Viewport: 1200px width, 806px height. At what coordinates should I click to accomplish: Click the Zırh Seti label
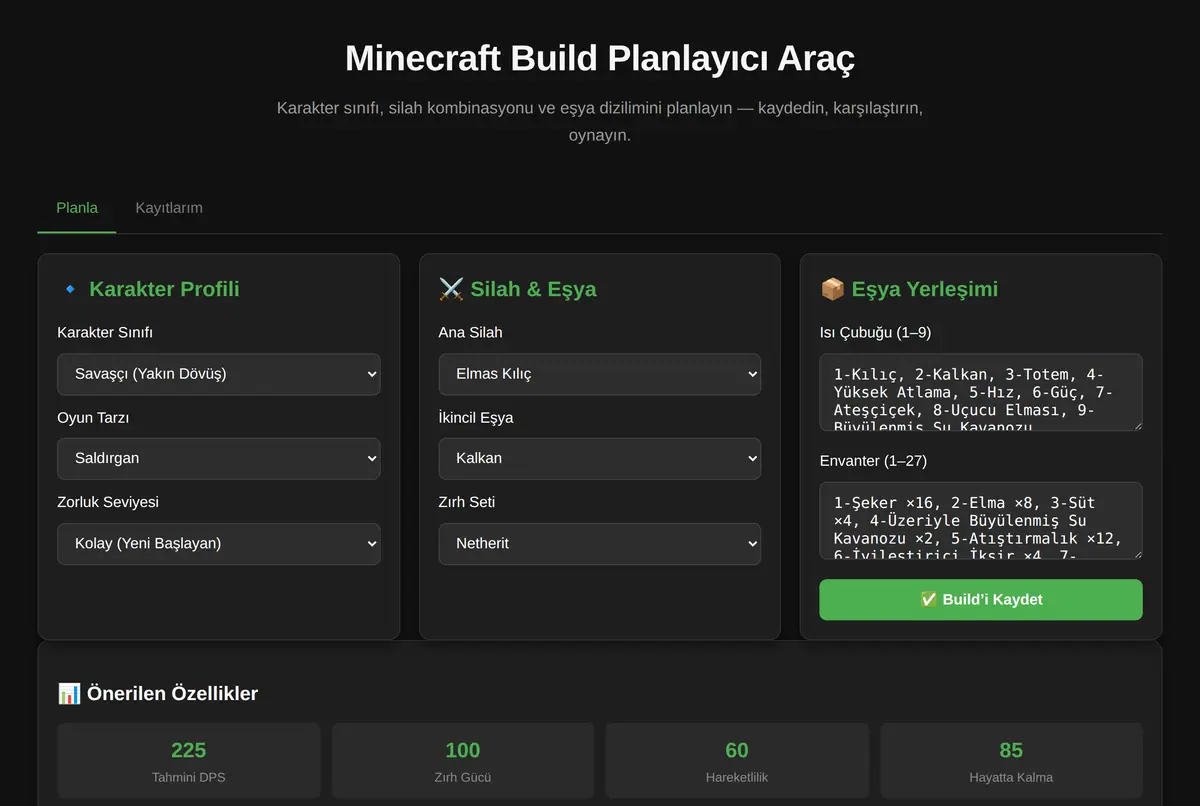[466, 502]
